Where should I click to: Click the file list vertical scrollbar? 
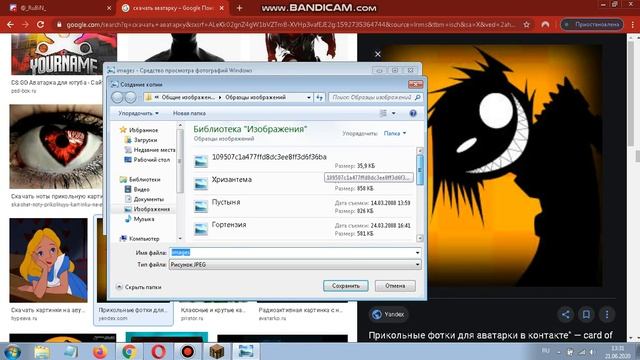pyautogui.click(x=420, y=194)
